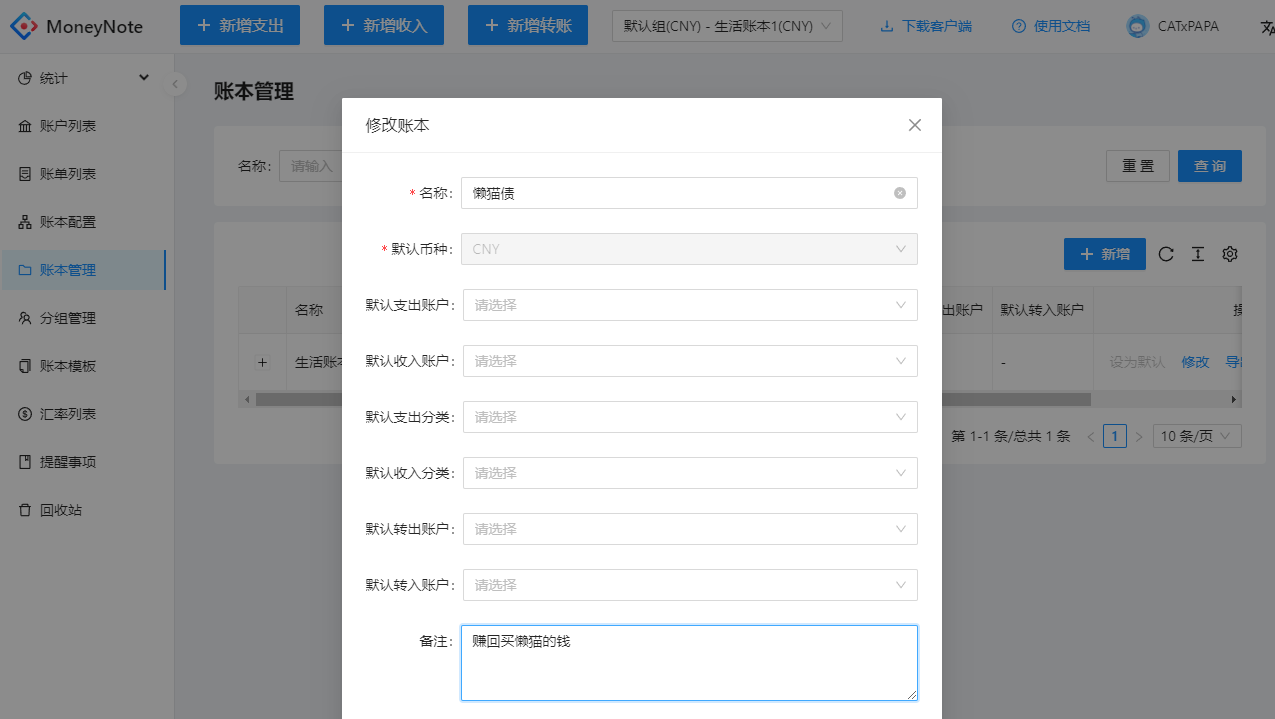Click the language switch icon
The height and width of the screenshot is (719, 1275).
pos(1266,27)
